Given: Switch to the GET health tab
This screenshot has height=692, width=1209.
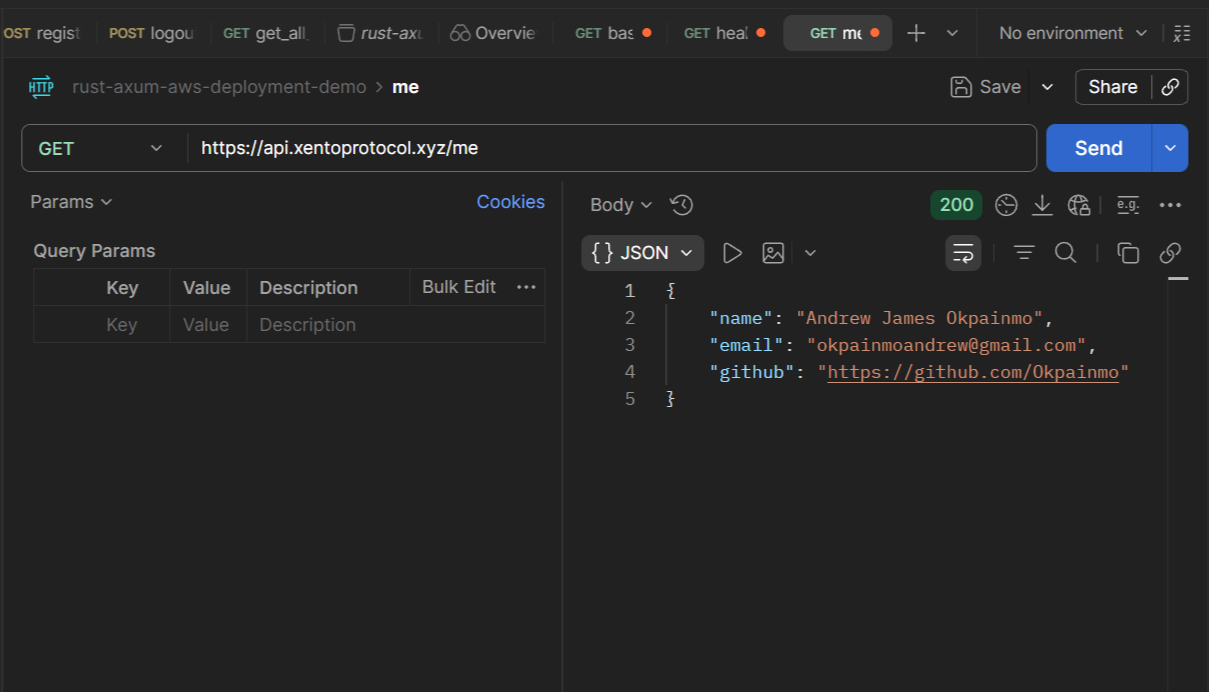Looking at the screenshot, I should (724, 33).
